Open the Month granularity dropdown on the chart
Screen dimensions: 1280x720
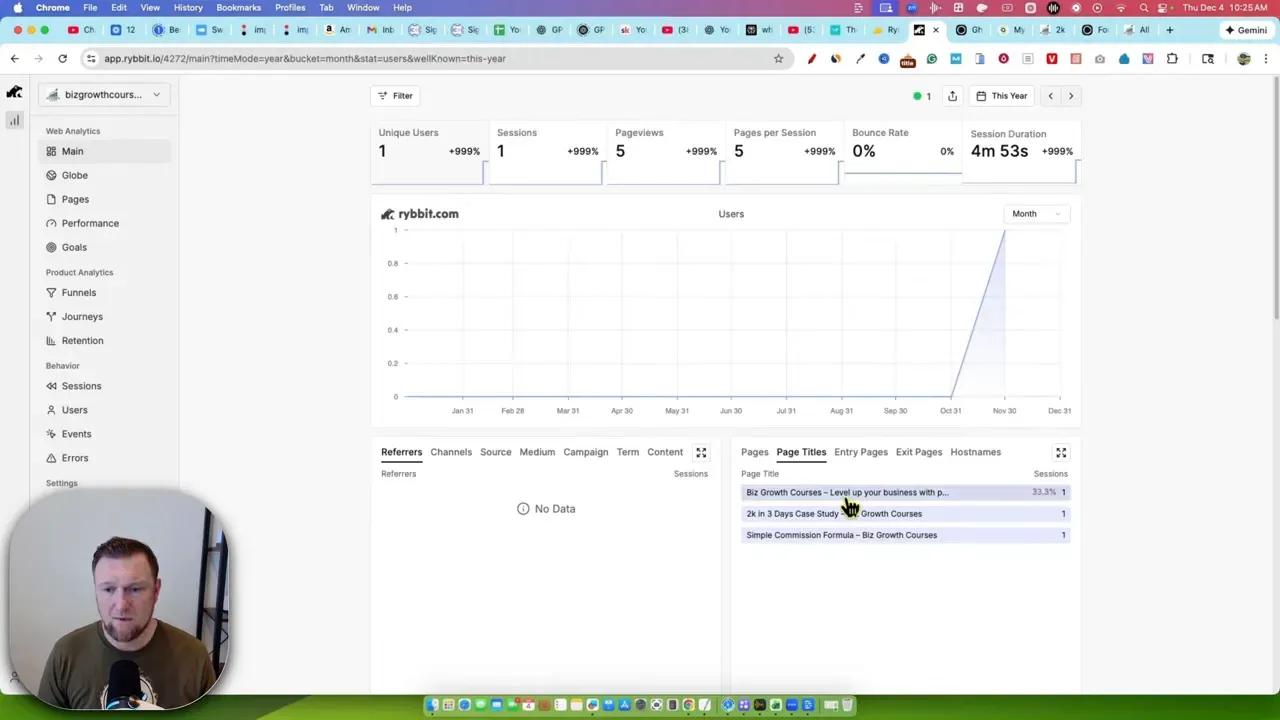1036,213
